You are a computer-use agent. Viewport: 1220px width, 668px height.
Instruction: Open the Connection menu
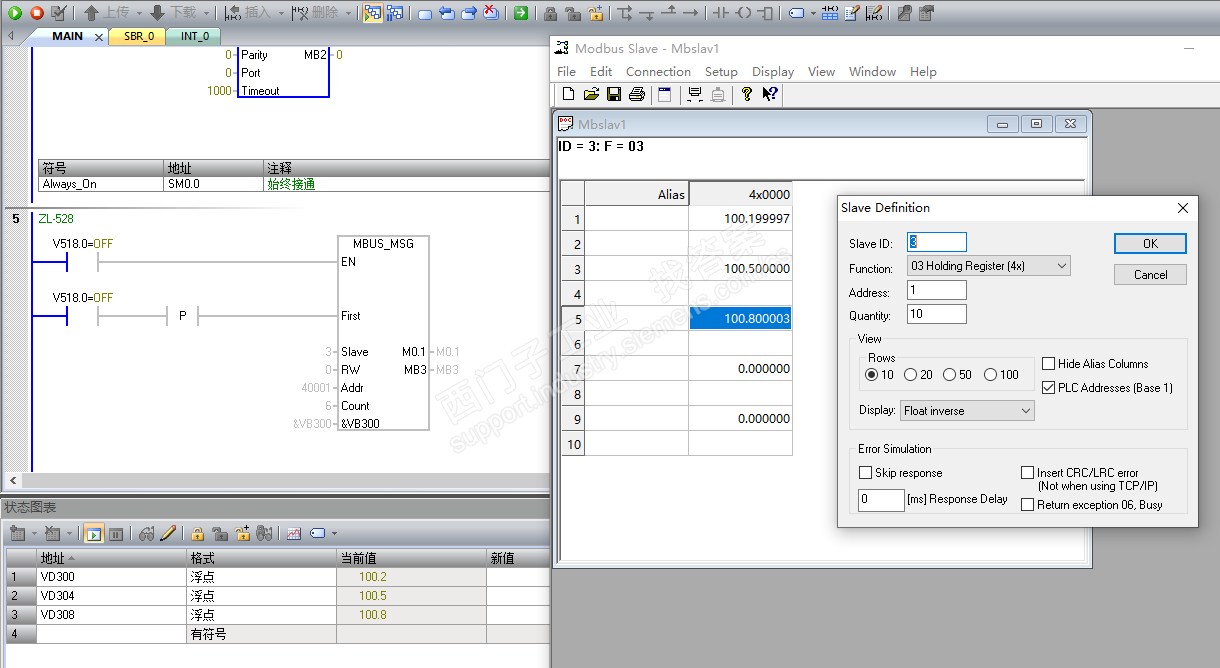658,72
